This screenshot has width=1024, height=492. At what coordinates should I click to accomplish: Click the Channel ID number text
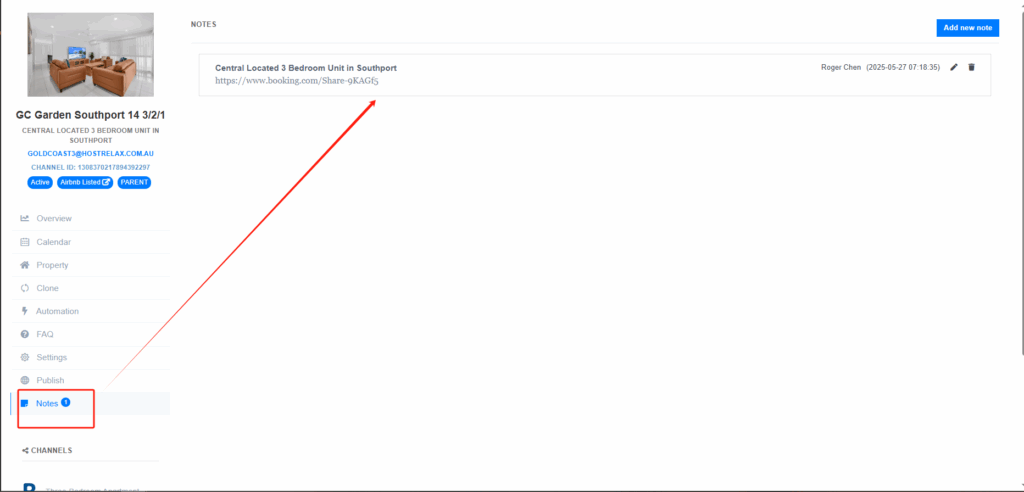tap(91, 167)
